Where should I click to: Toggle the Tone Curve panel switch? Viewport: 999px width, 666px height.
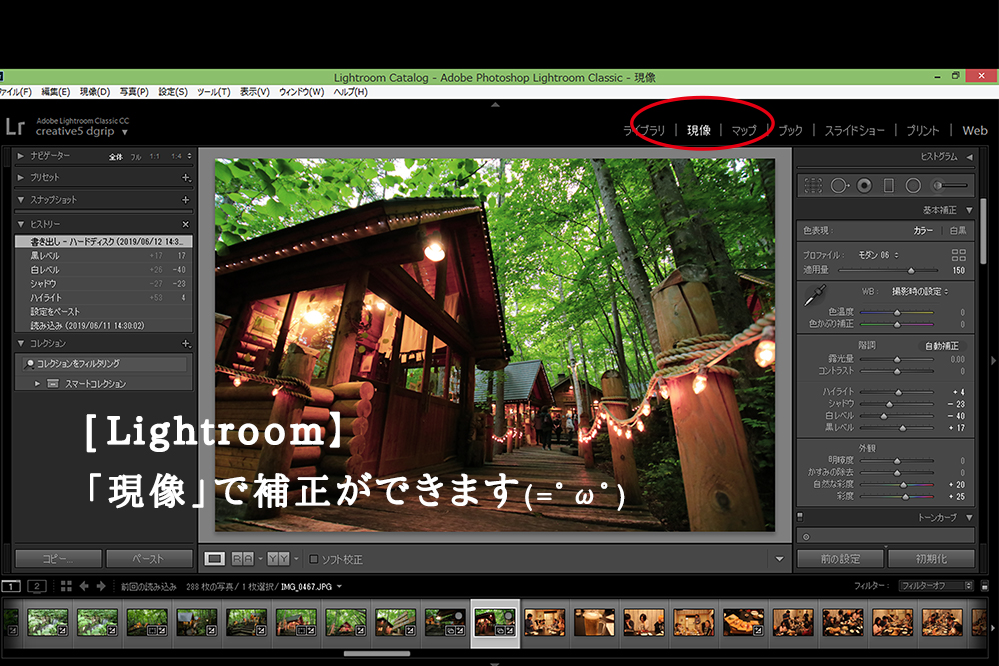(800, 517)
